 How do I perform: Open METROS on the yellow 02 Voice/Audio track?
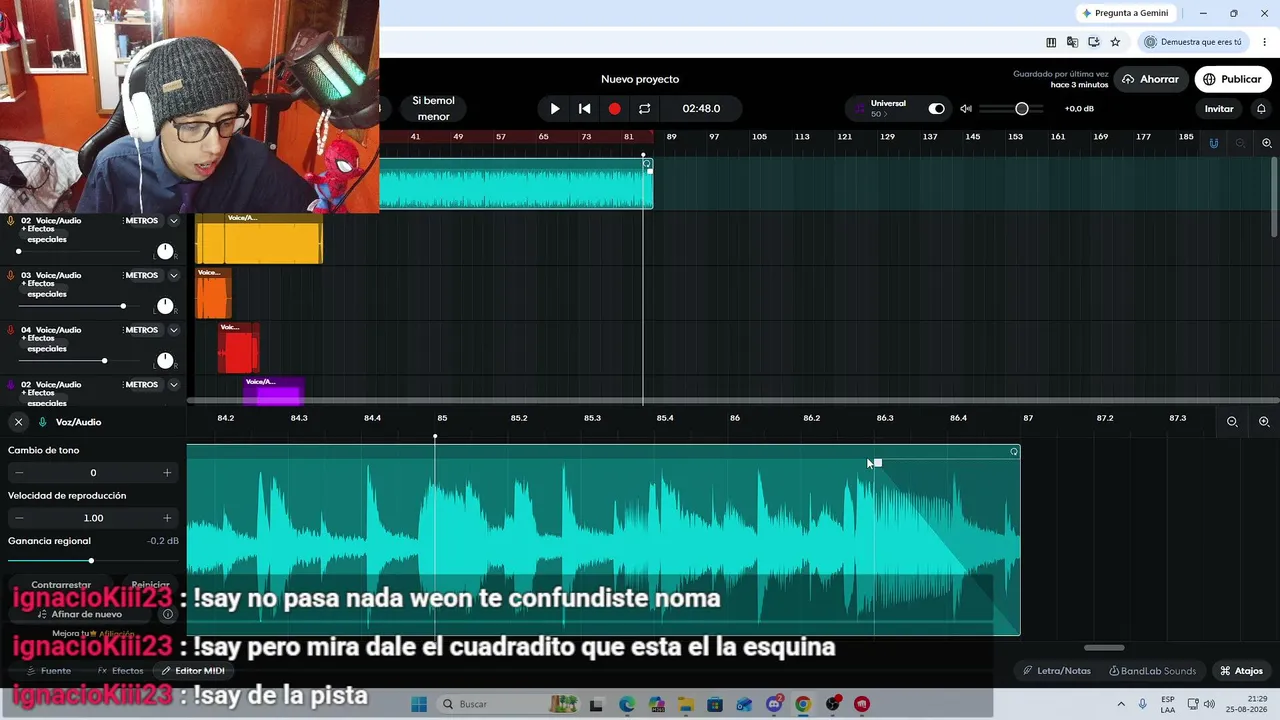[141, 221]
